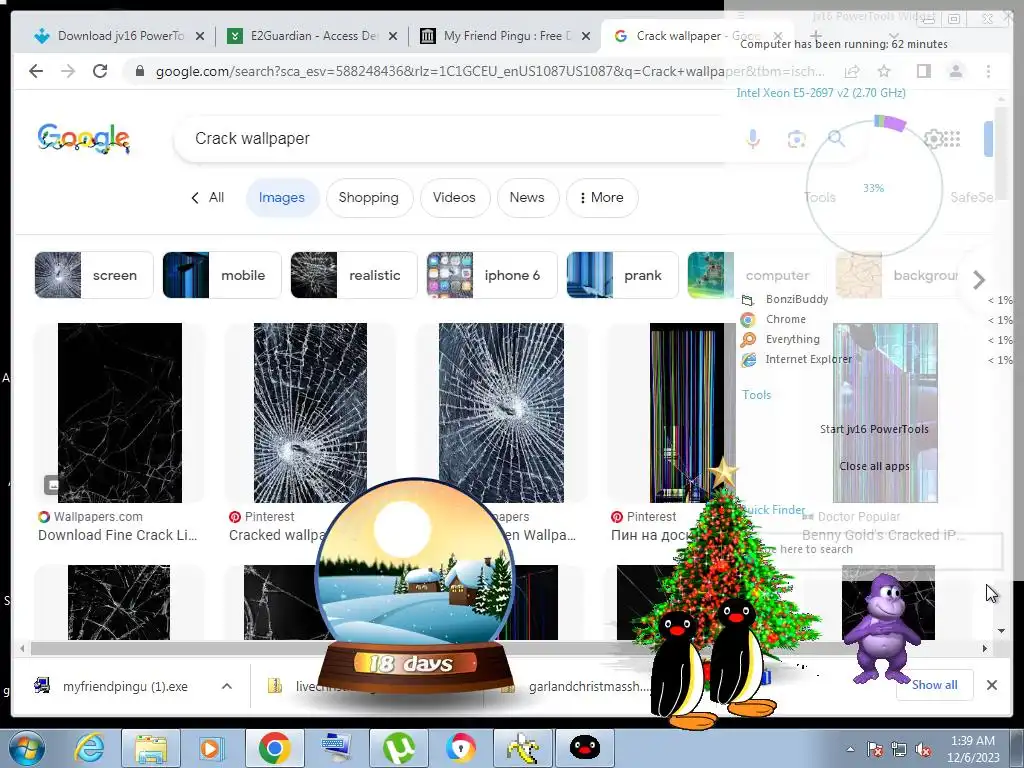Click the BonziBuddy purple gorilla character
Image resolution: width=1024 pixels, height=768 pixels.
tap(882, 627)
